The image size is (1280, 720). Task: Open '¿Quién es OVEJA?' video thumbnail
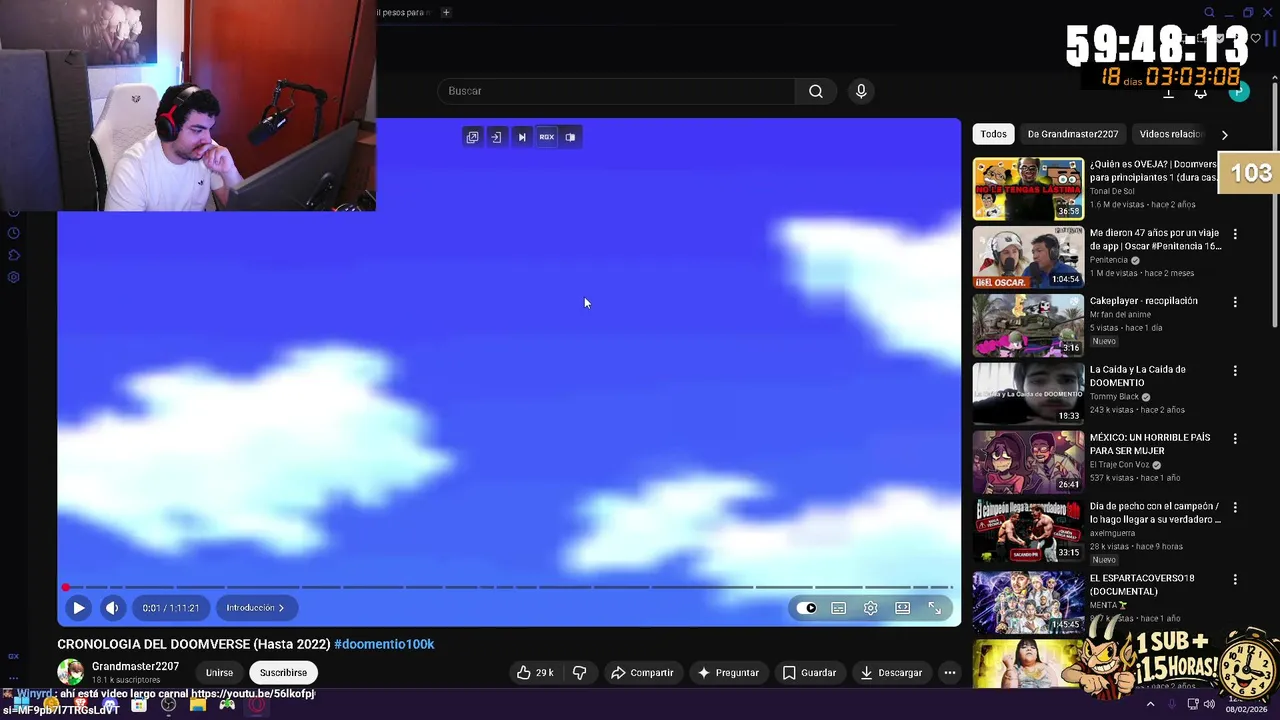point(1028,188)
